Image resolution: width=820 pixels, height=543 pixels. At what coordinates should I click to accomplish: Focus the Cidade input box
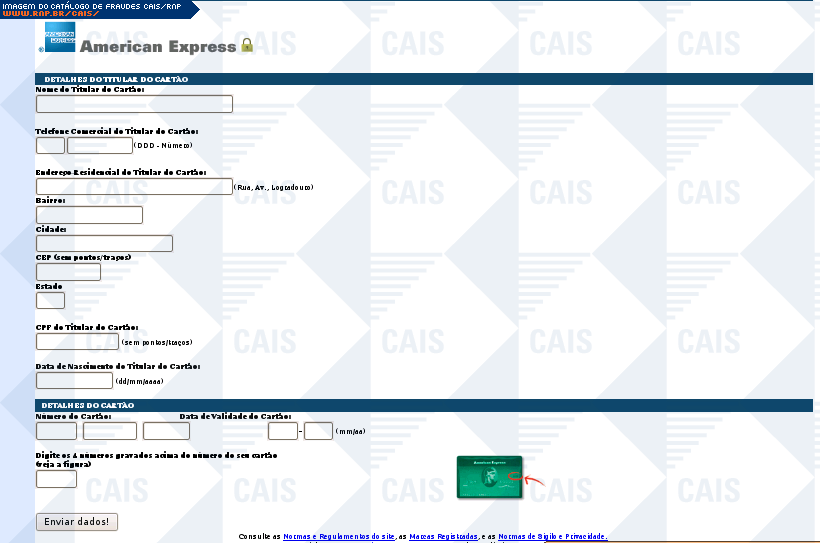pyautogui.click(x=104, y=243)
